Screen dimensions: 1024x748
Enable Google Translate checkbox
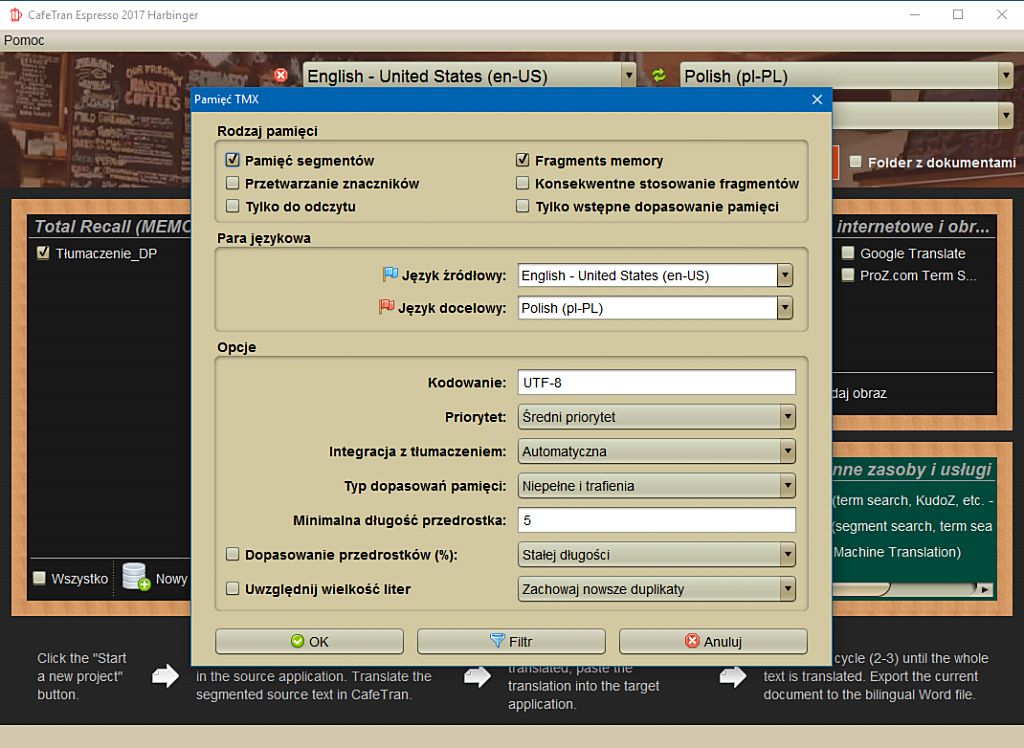[x=848, y=252]
